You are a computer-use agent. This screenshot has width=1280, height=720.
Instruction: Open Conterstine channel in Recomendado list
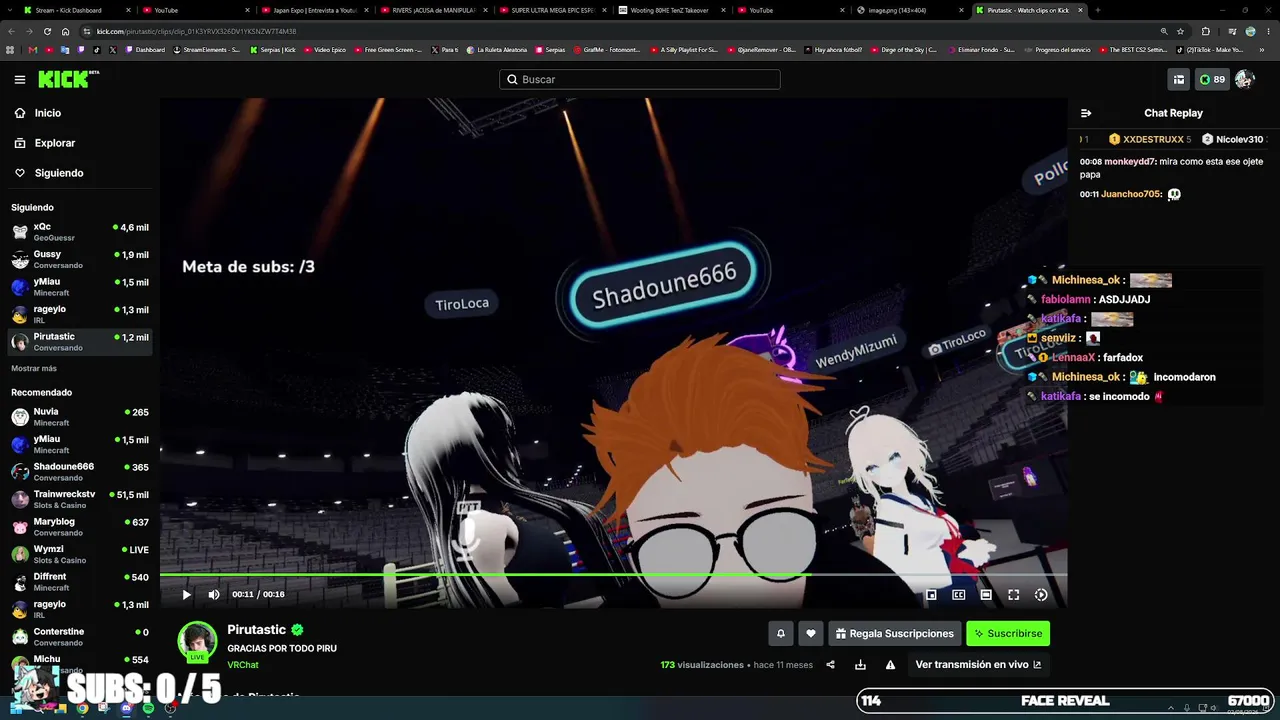tap(80, 636)
